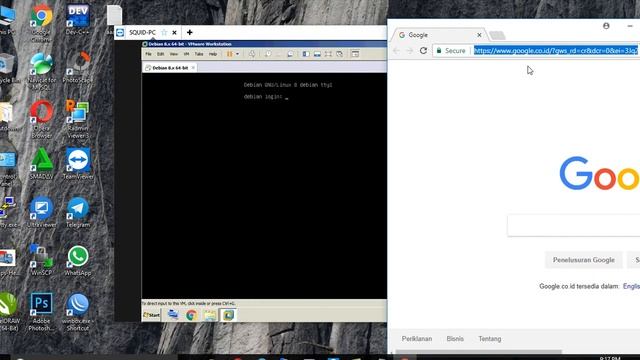This screenshot has height=360, width=640.
Task: Open the VMware Edit menu
Action: point(161,54)
